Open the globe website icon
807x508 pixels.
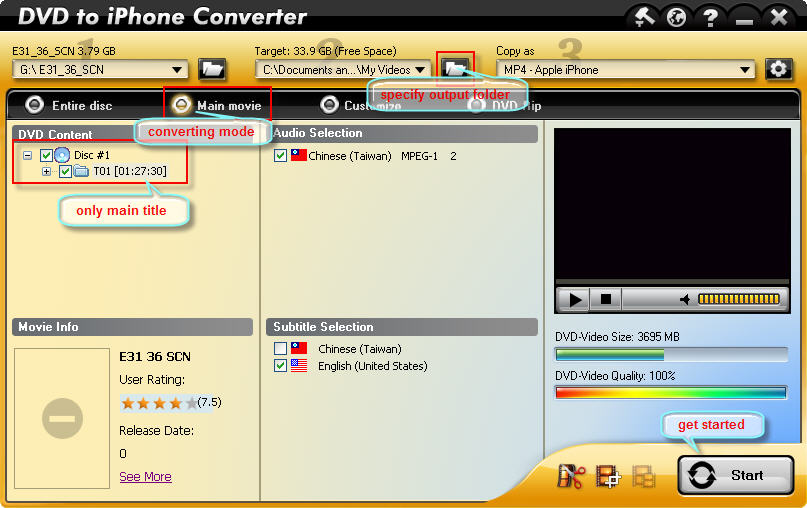pos(676,17)
